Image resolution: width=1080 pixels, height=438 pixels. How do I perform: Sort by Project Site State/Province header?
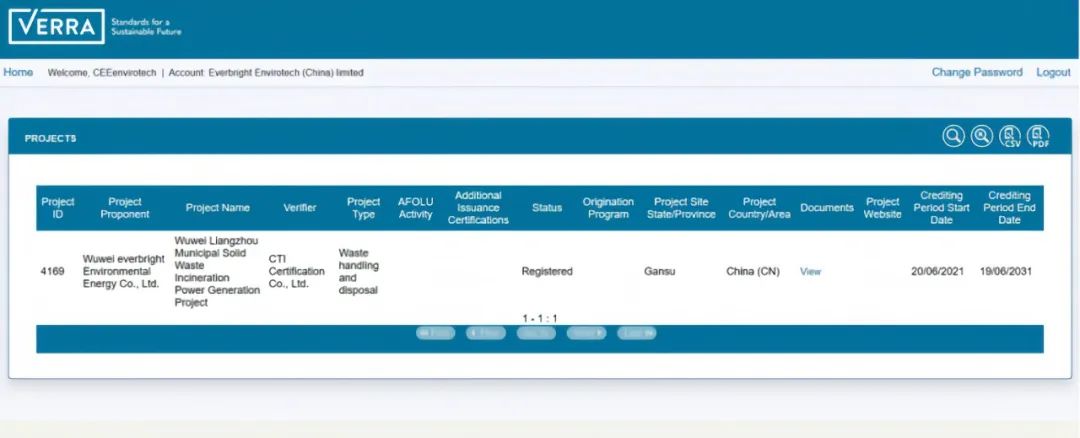tap(681, 208)
